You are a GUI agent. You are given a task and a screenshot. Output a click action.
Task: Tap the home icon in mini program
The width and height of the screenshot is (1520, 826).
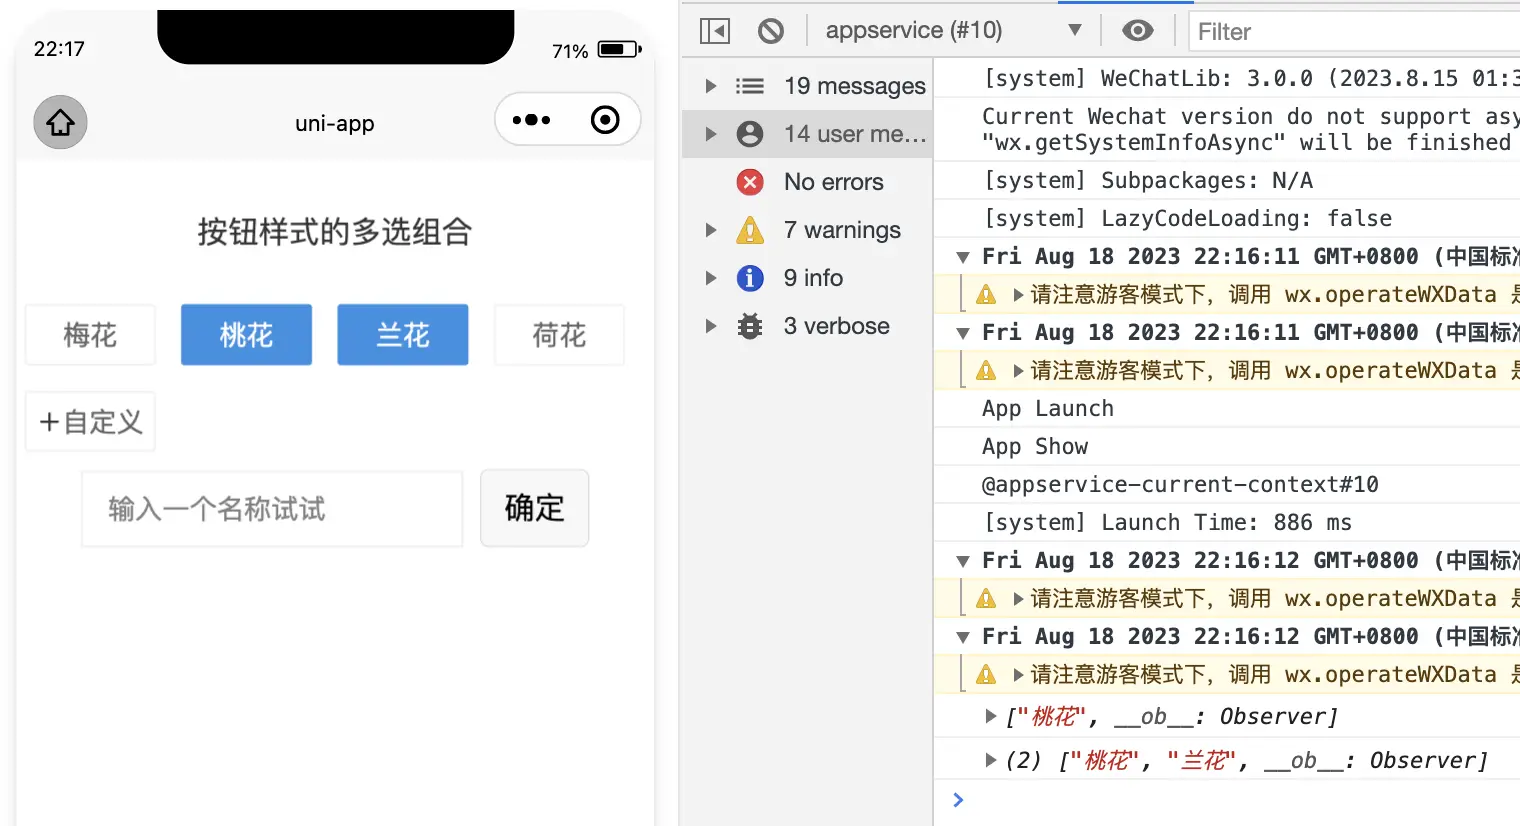(x=60, y=122)
